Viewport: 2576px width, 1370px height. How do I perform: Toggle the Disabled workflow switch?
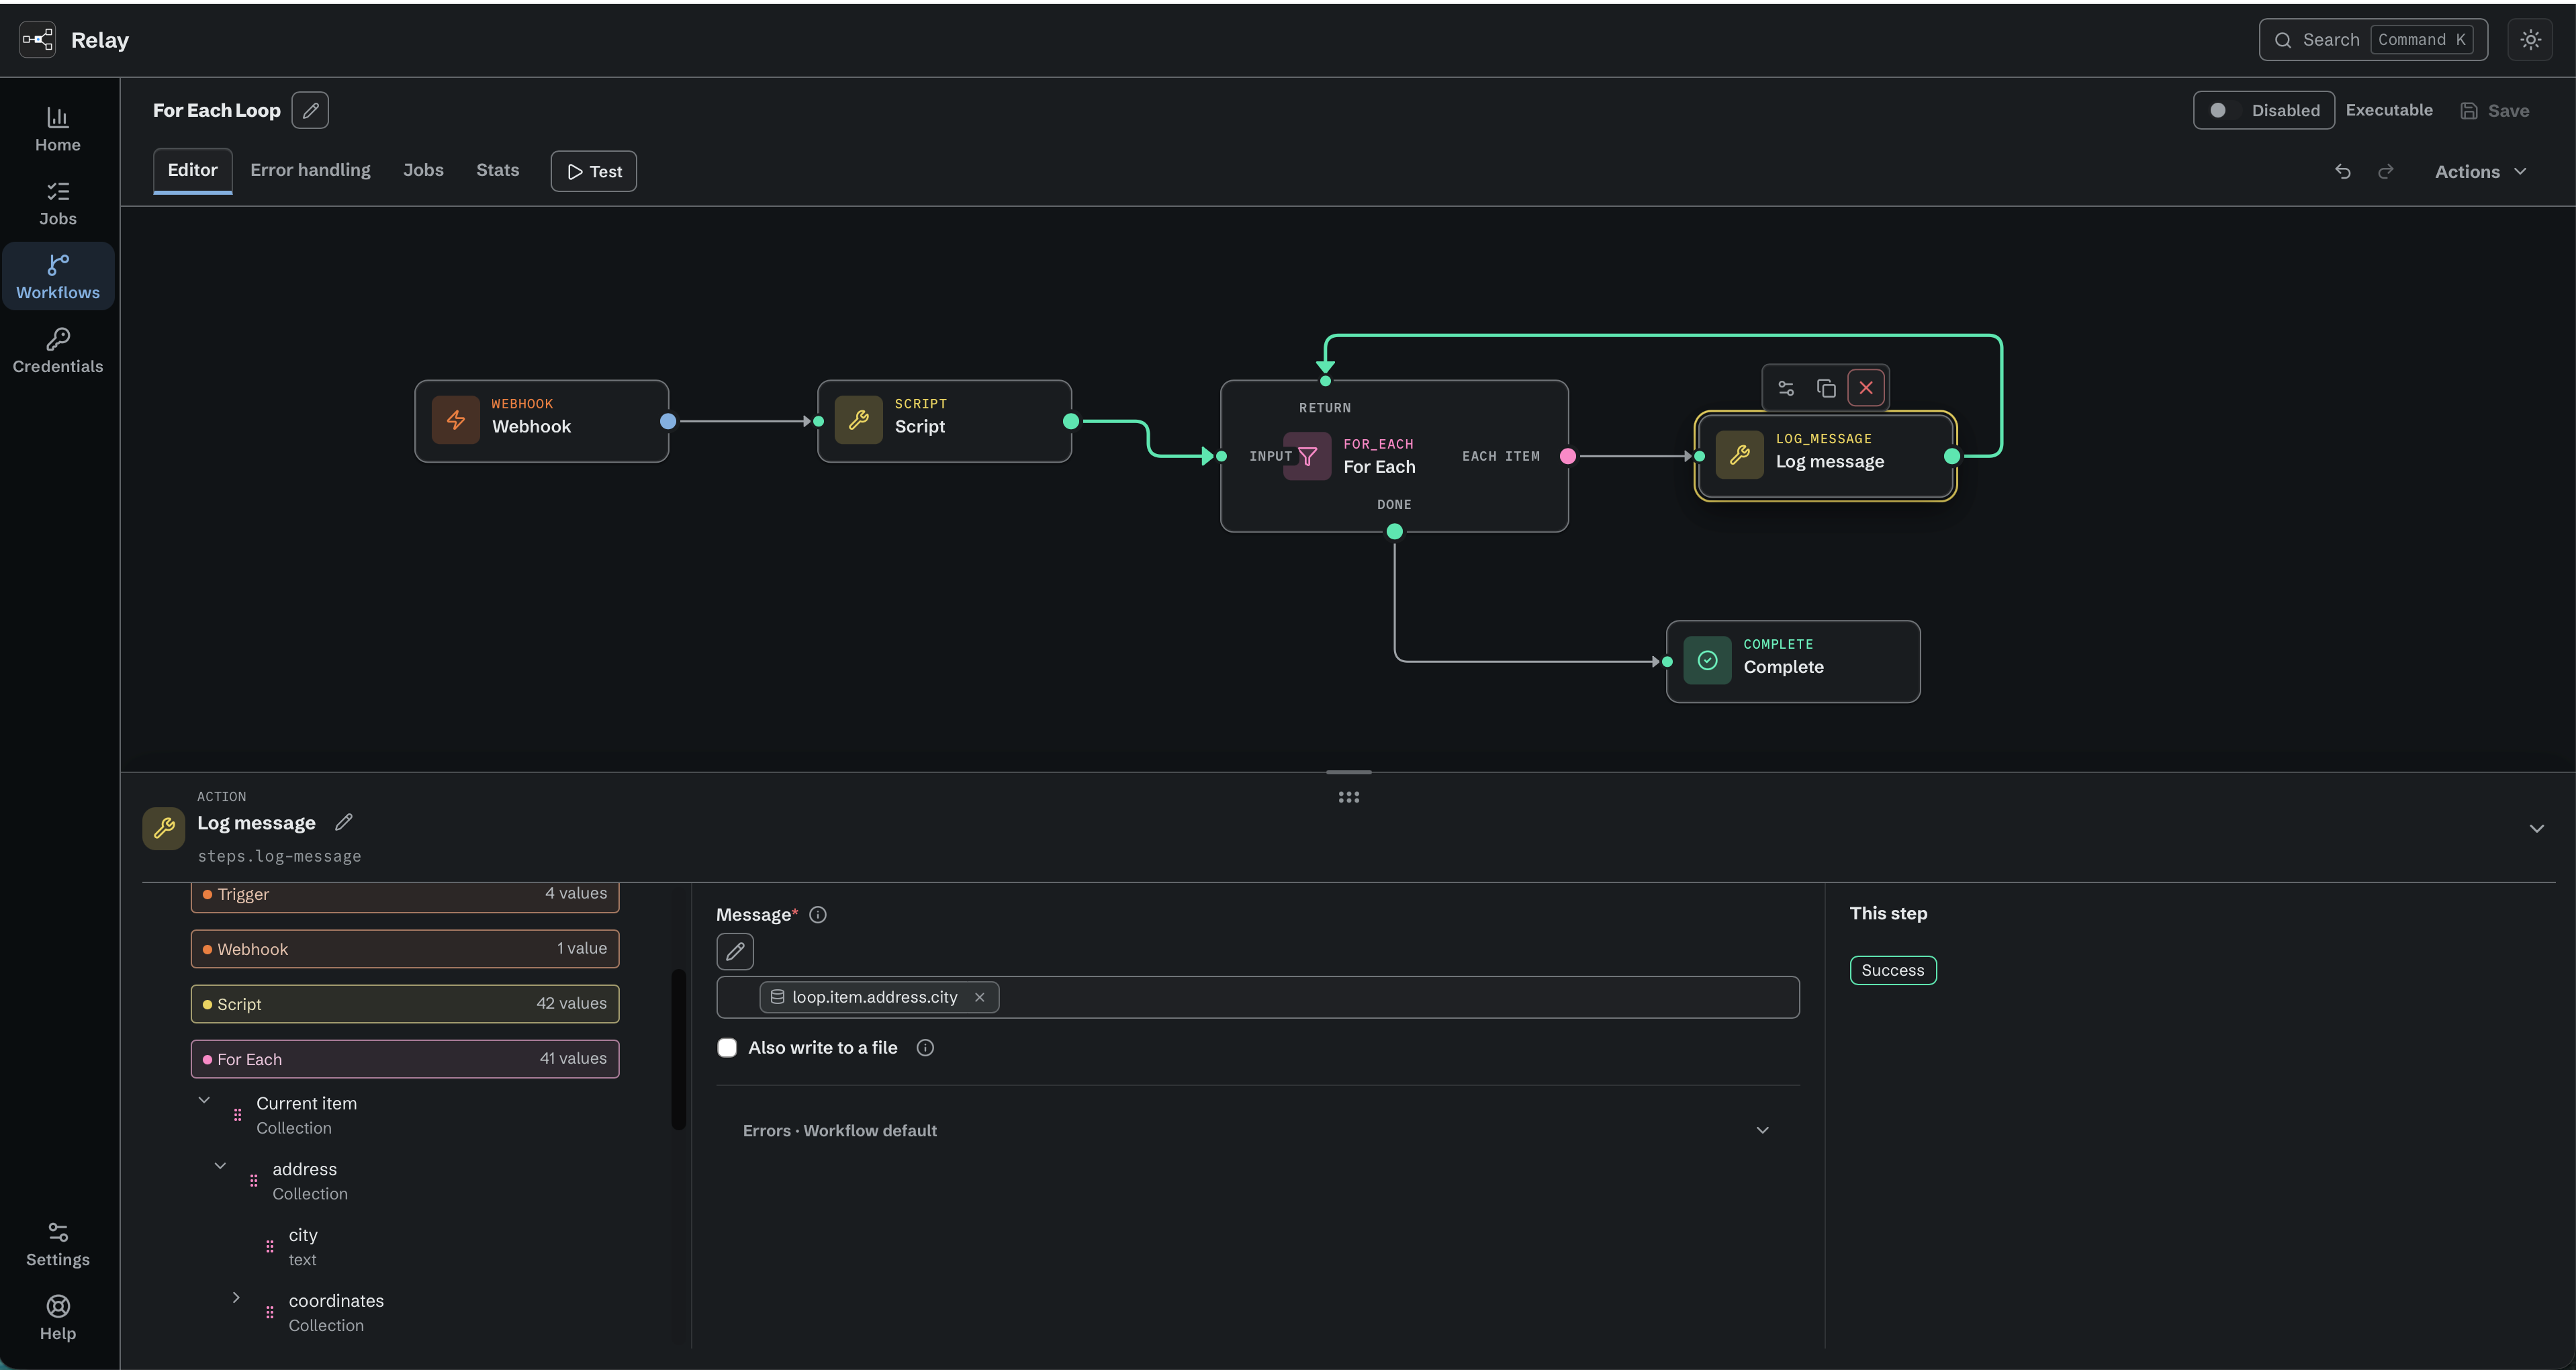(2264, 110)
